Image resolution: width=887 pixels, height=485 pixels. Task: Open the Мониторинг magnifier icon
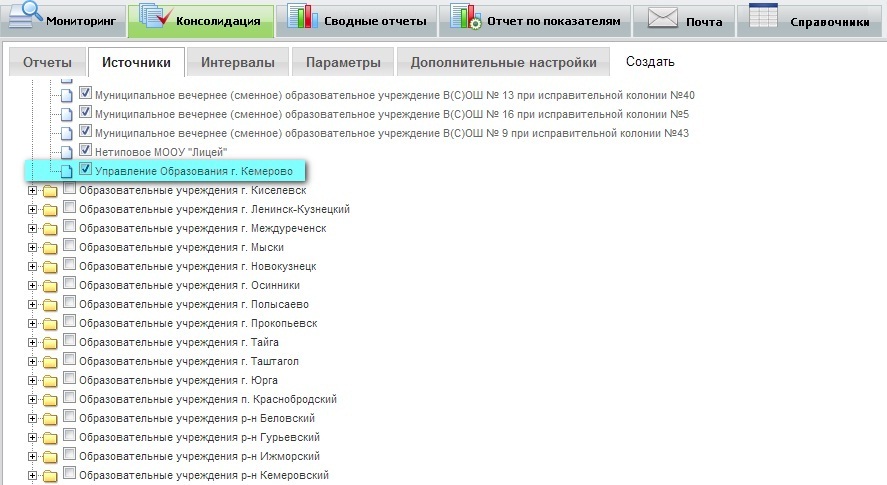coord(25,15)
